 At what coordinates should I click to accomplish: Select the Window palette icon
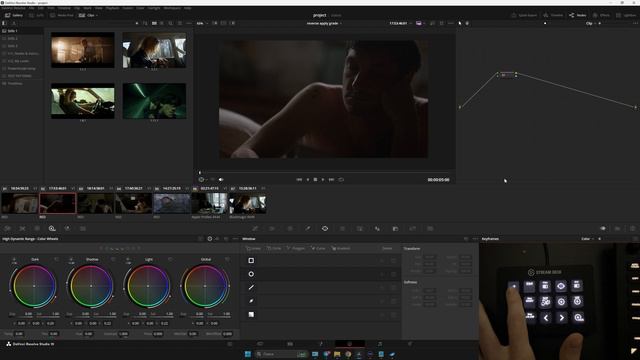tap(325, 229)
